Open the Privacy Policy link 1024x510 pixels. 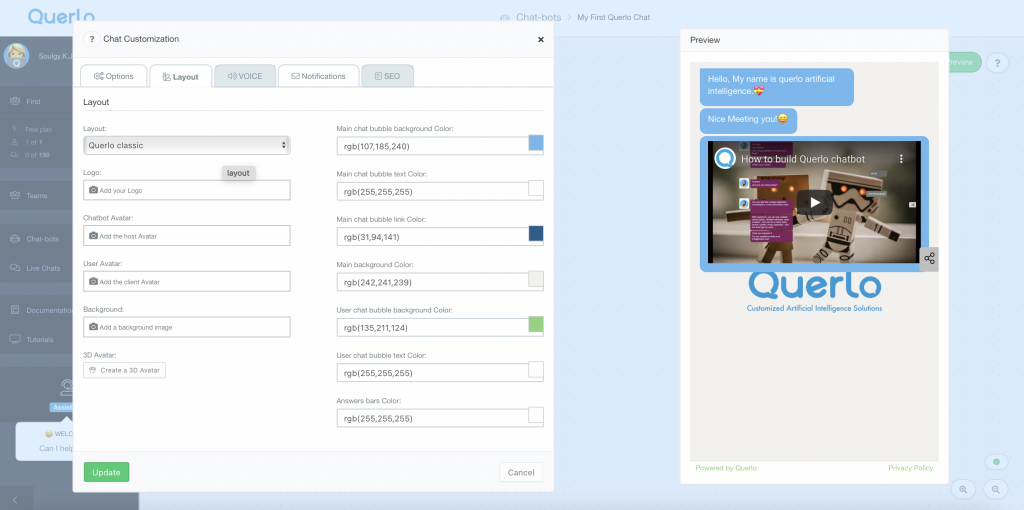click(910, 468)
